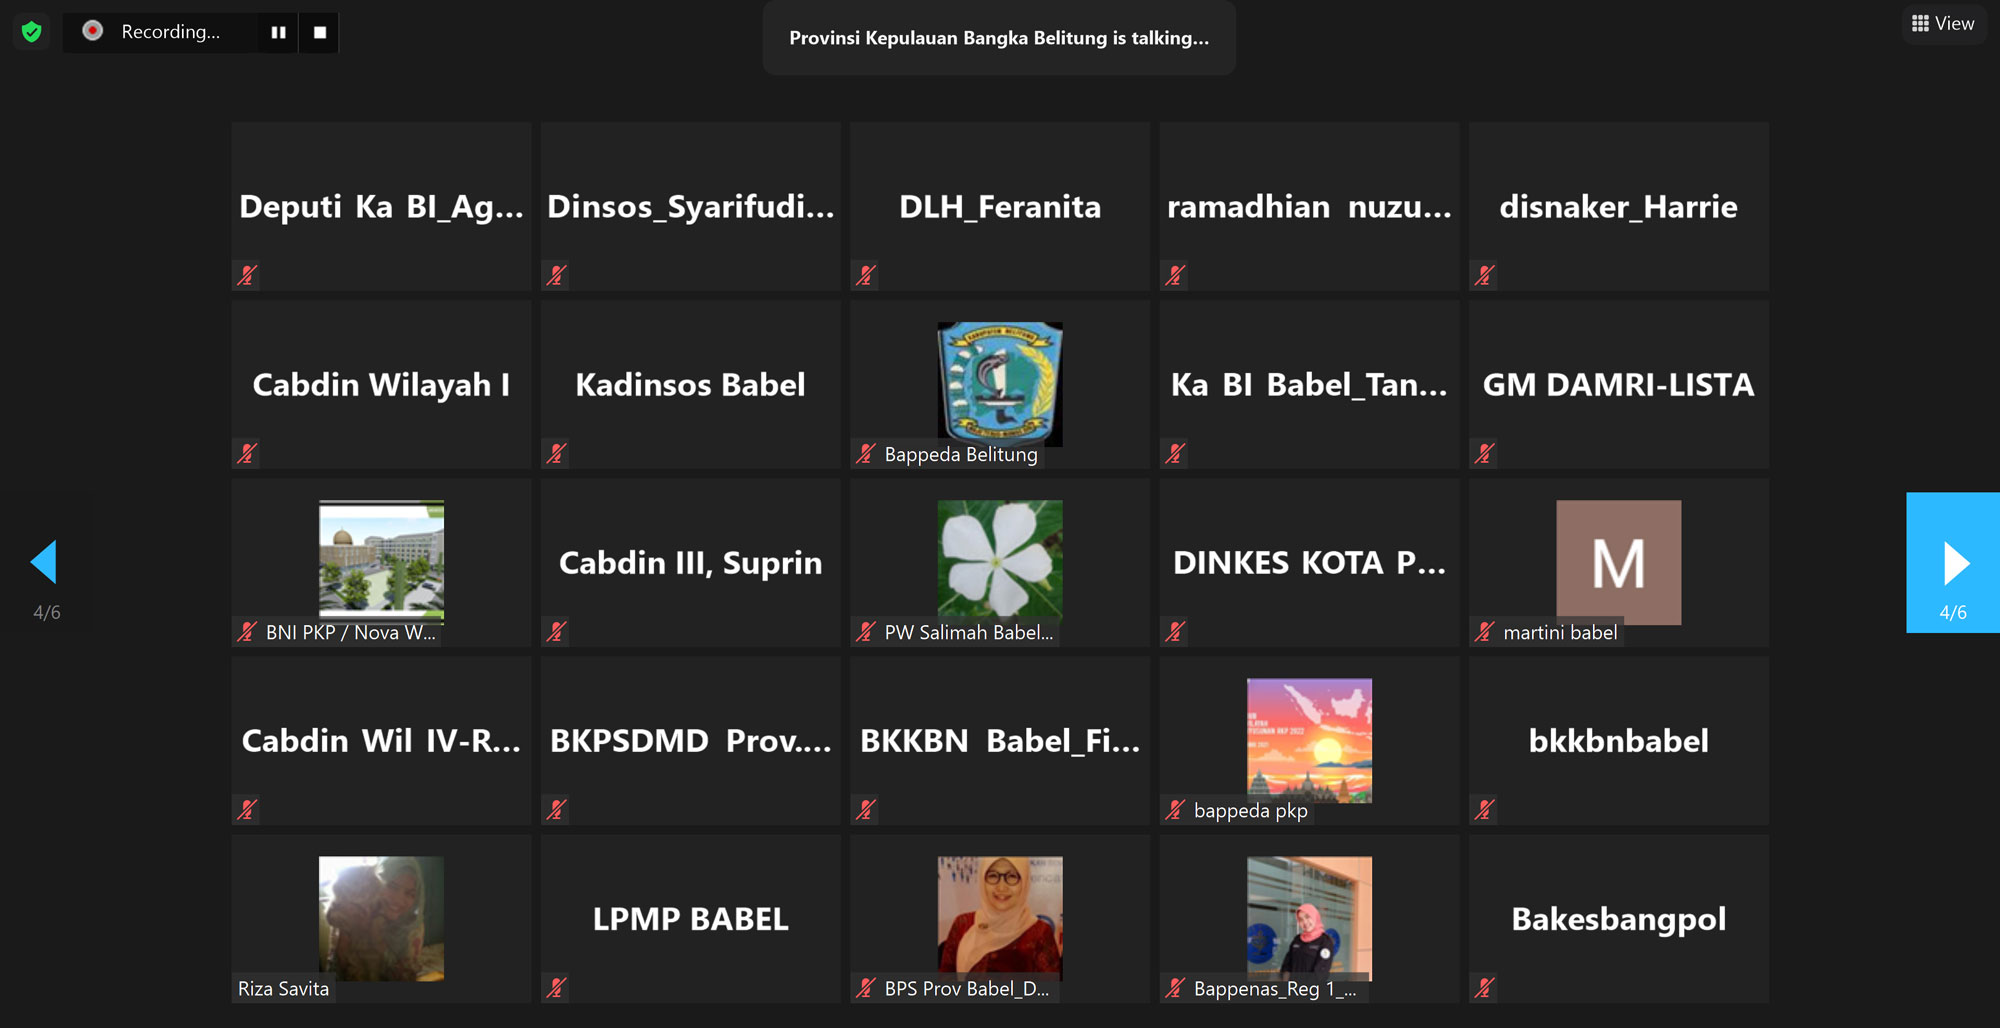Select Riza Savita's video tile

point(381,919)
